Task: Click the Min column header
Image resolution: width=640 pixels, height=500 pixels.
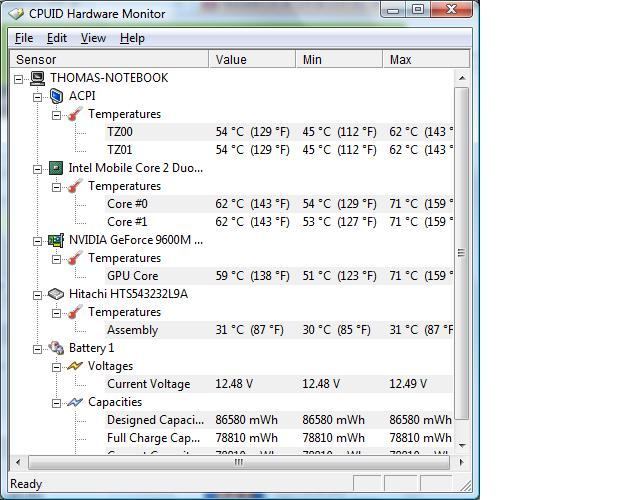Action: tap(339, 60)
